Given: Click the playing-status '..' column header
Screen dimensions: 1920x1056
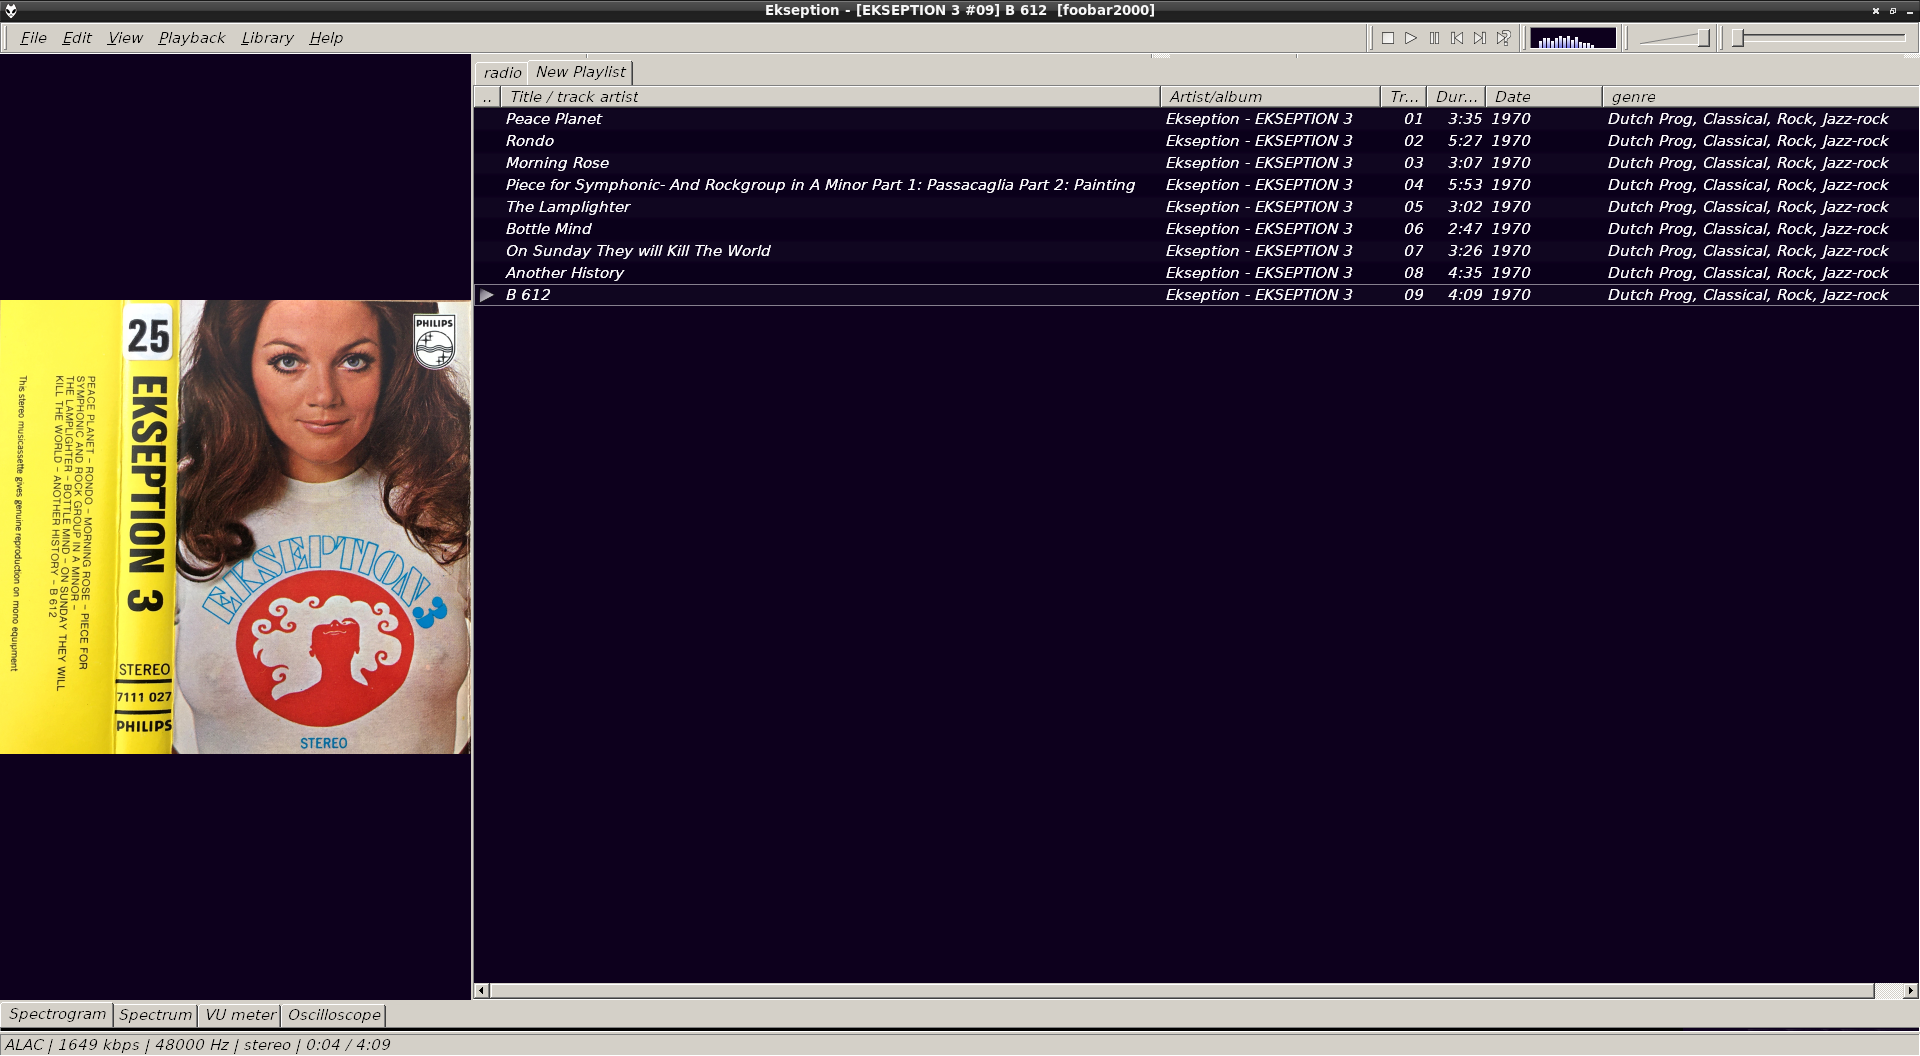Looking at the screenshot, I should 487,97.
